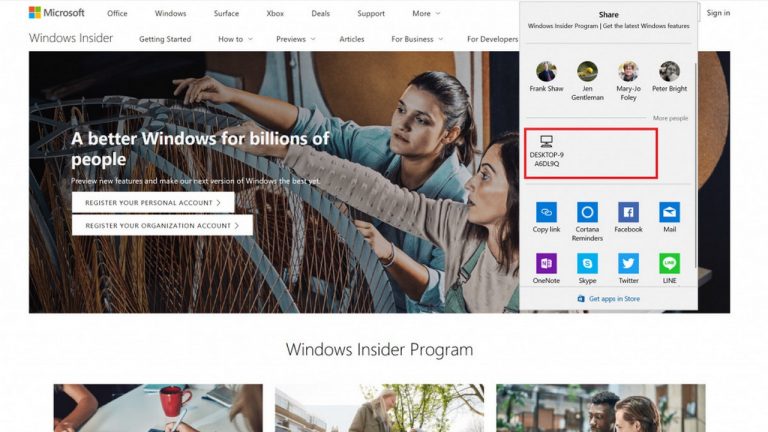Open the Articles page
The height and width of the screenshot is (432, 768).
[352, 39]
